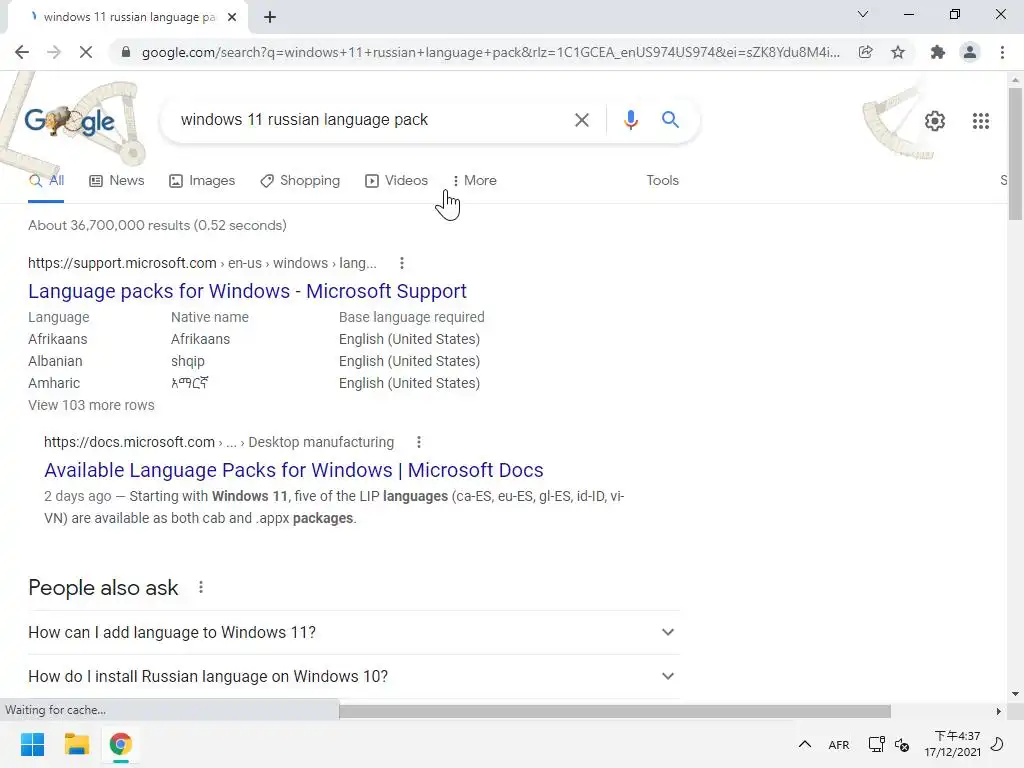Clear the search box text
The height and width of the screenshot is (768, 1024).
[x=581, y=120]
